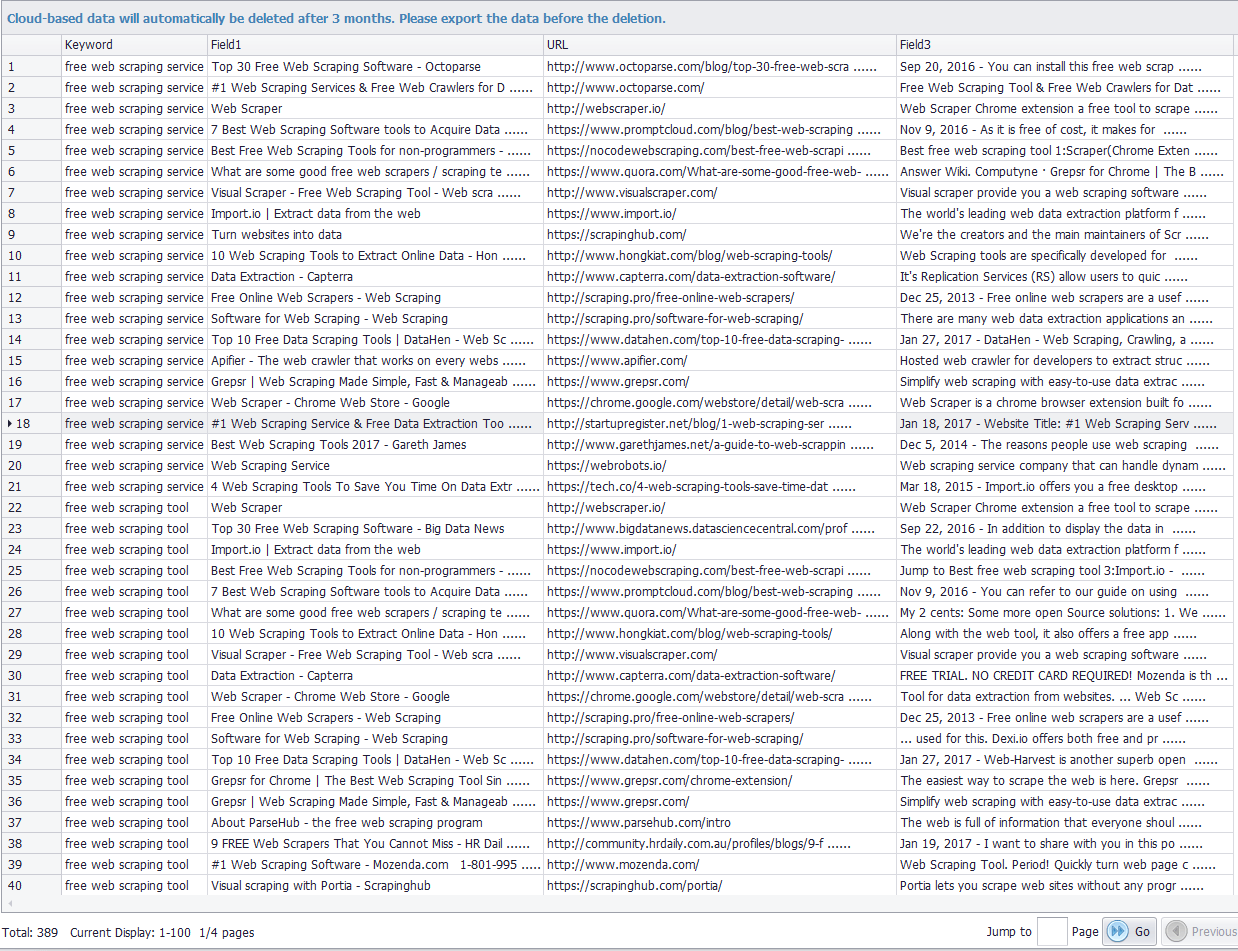The image size is (1238, 951).
Task: Click datahen URL cell in row 14
Action: tap(720, 340)
